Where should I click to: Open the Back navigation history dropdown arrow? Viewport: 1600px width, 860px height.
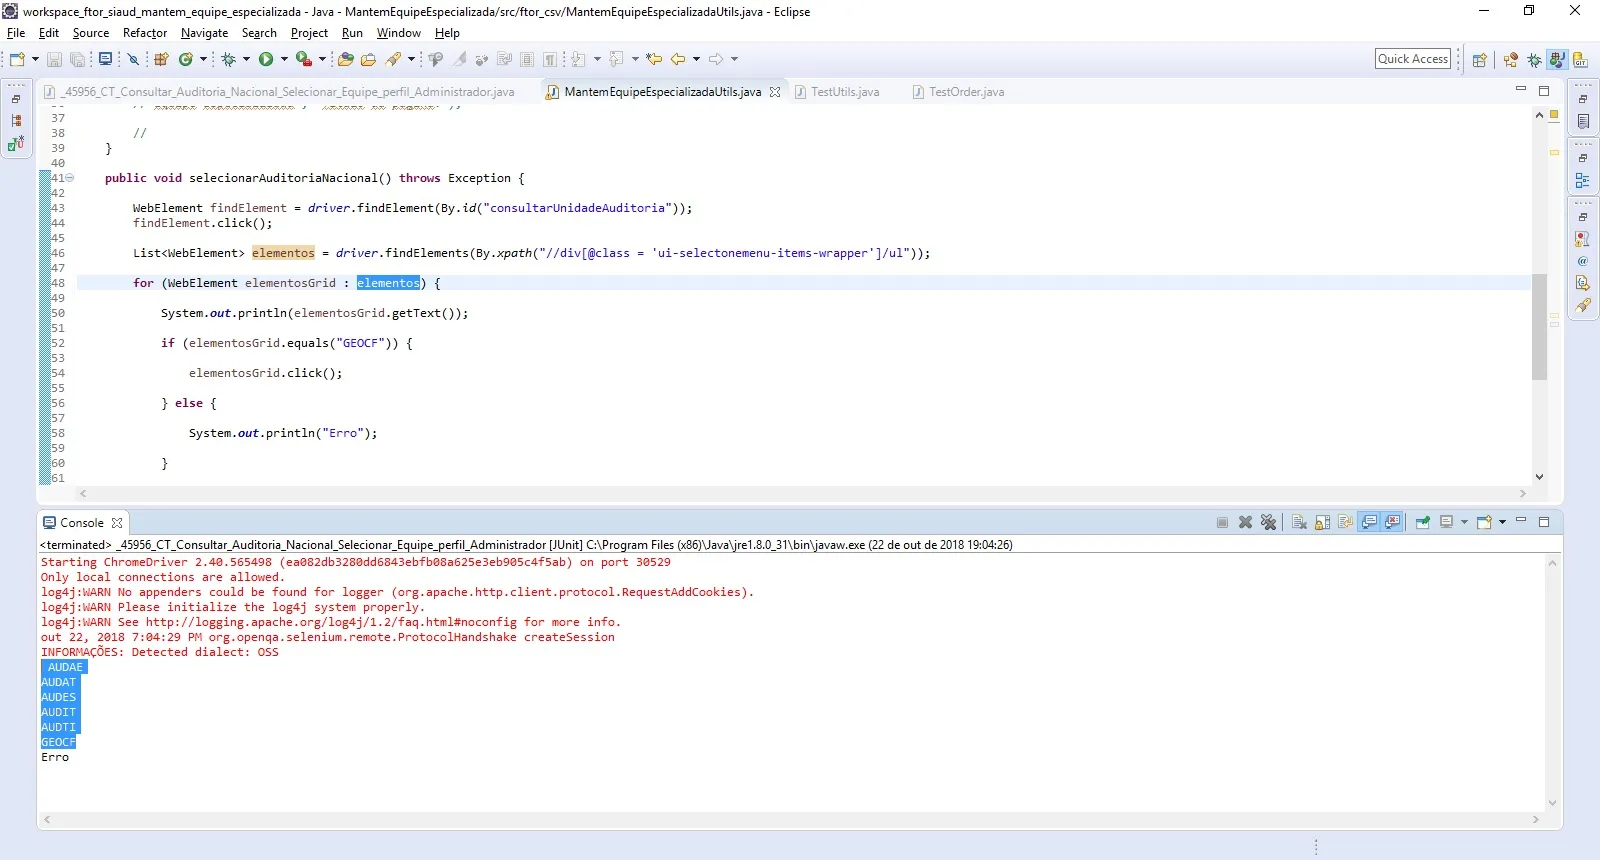coord(696,59)
